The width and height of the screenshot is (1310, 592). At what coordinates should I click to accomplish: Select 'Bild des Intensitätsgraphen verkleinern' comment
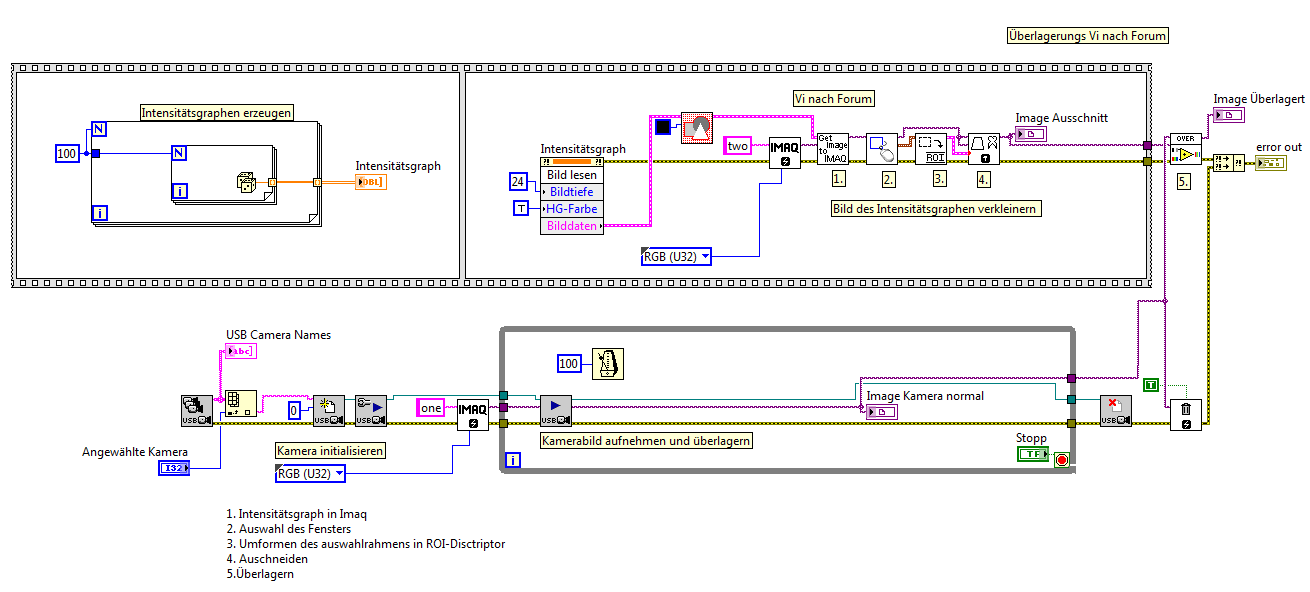(935, 209)
